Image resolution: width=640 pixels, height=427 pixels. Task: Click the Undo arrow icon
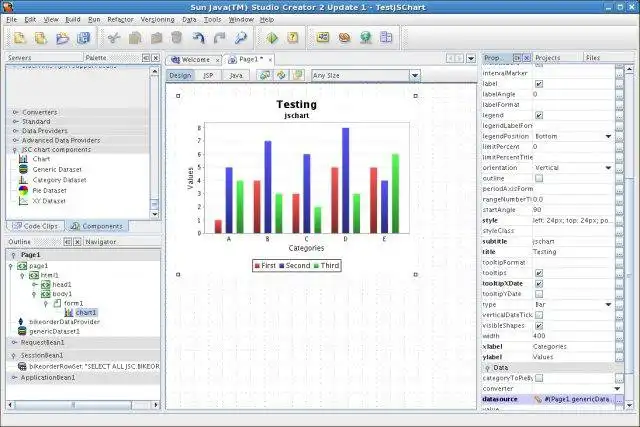(199, 38)
